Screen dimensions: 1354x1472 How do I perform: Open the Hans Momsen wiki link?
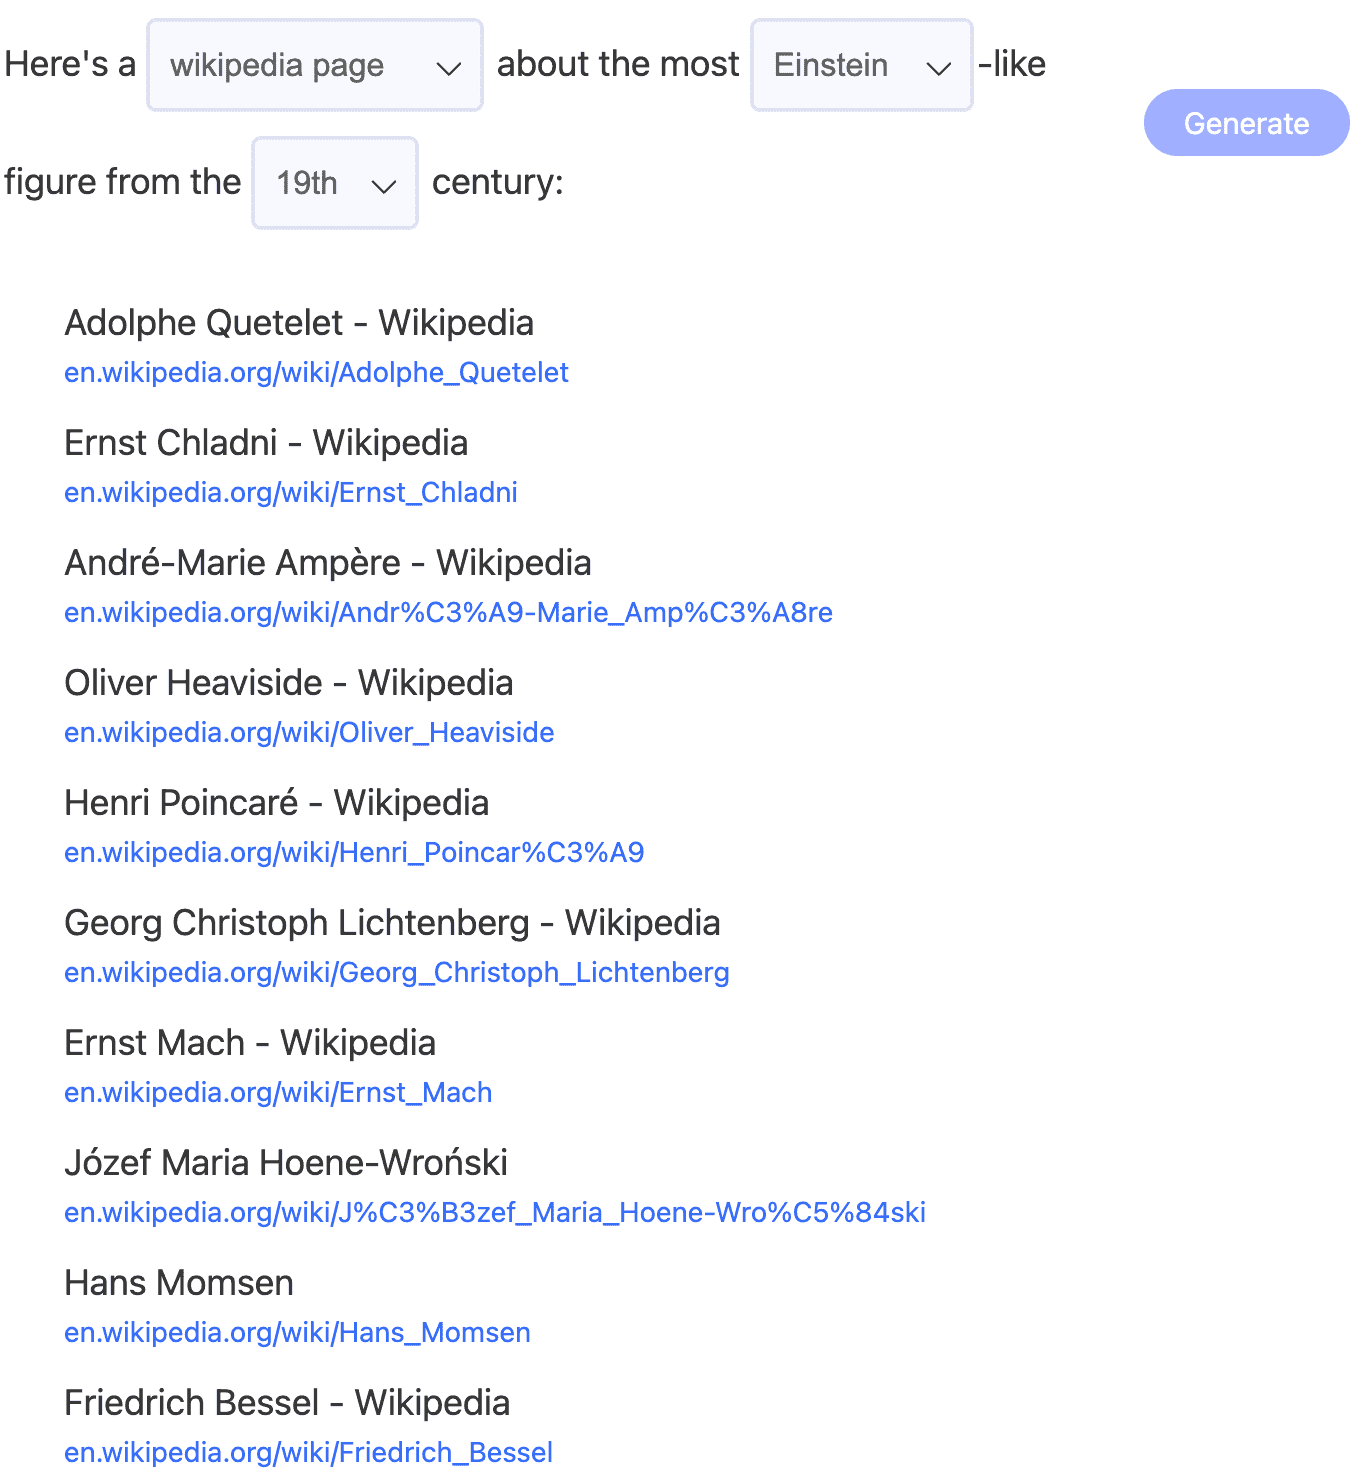(297, 1333)
